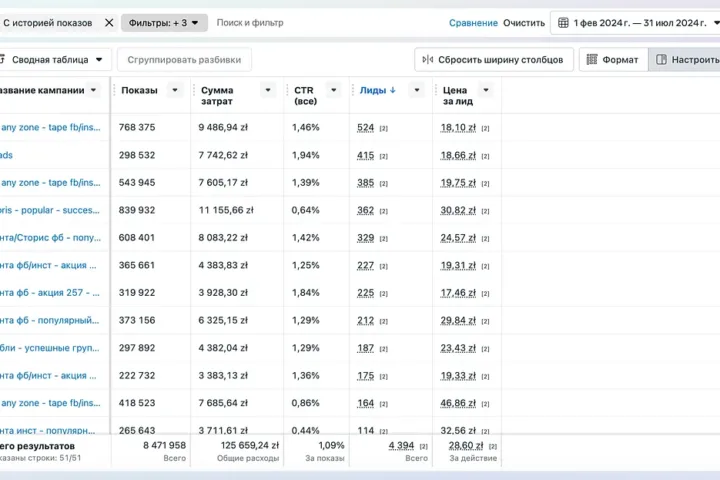Image resolution: width=720 pixels, height=480 pixels.
Task: Click leads value '415'
Action: tap(366, 155)
